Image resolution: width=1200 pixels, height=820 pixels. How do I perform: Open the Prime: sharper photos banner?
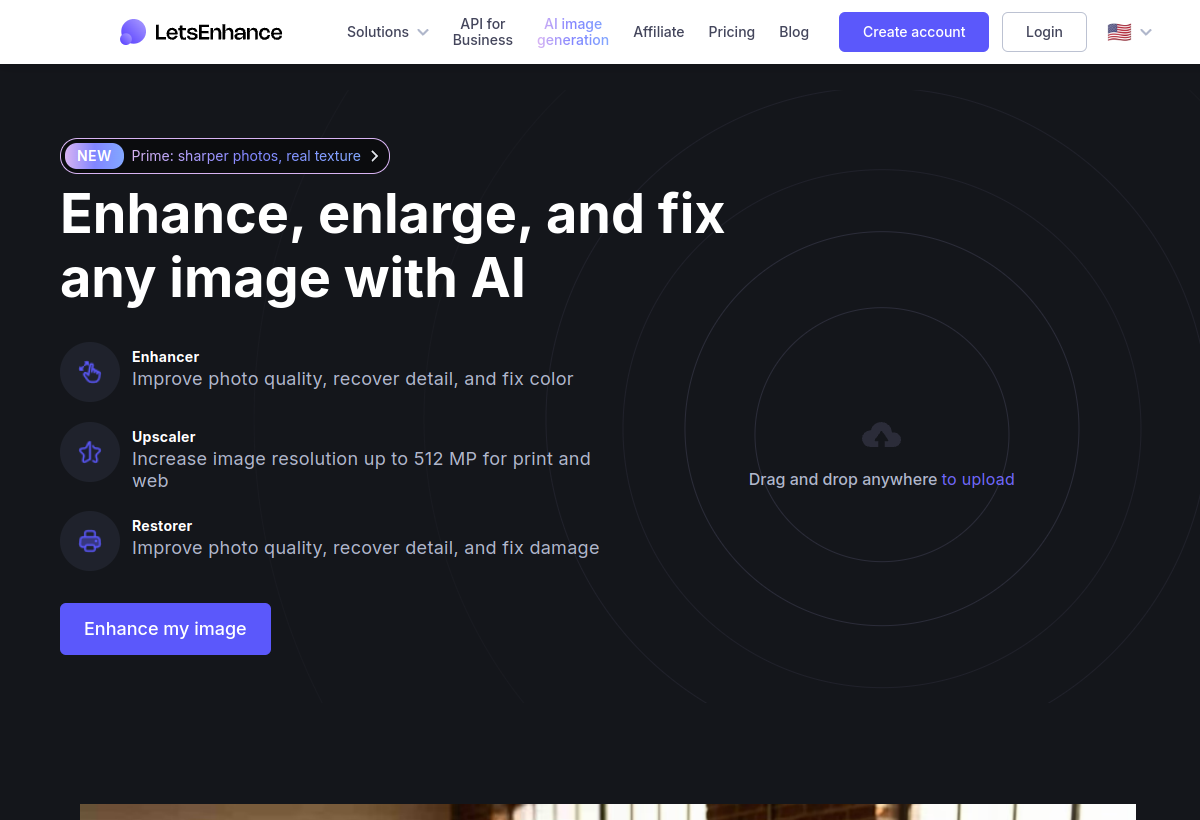225,156
